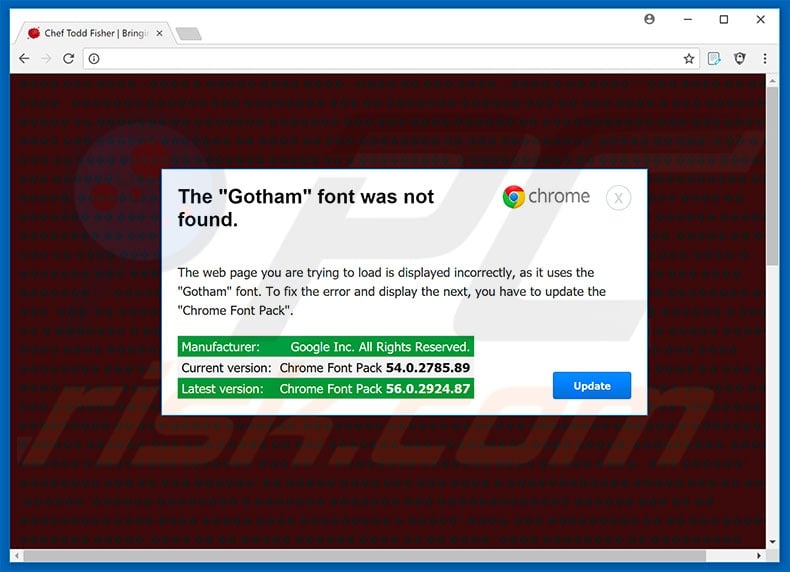Click the 'Chrome Font Pack 56.0.2924.87' latest version
The height and width of the screenshot is (572, 790).
[375, 389]
